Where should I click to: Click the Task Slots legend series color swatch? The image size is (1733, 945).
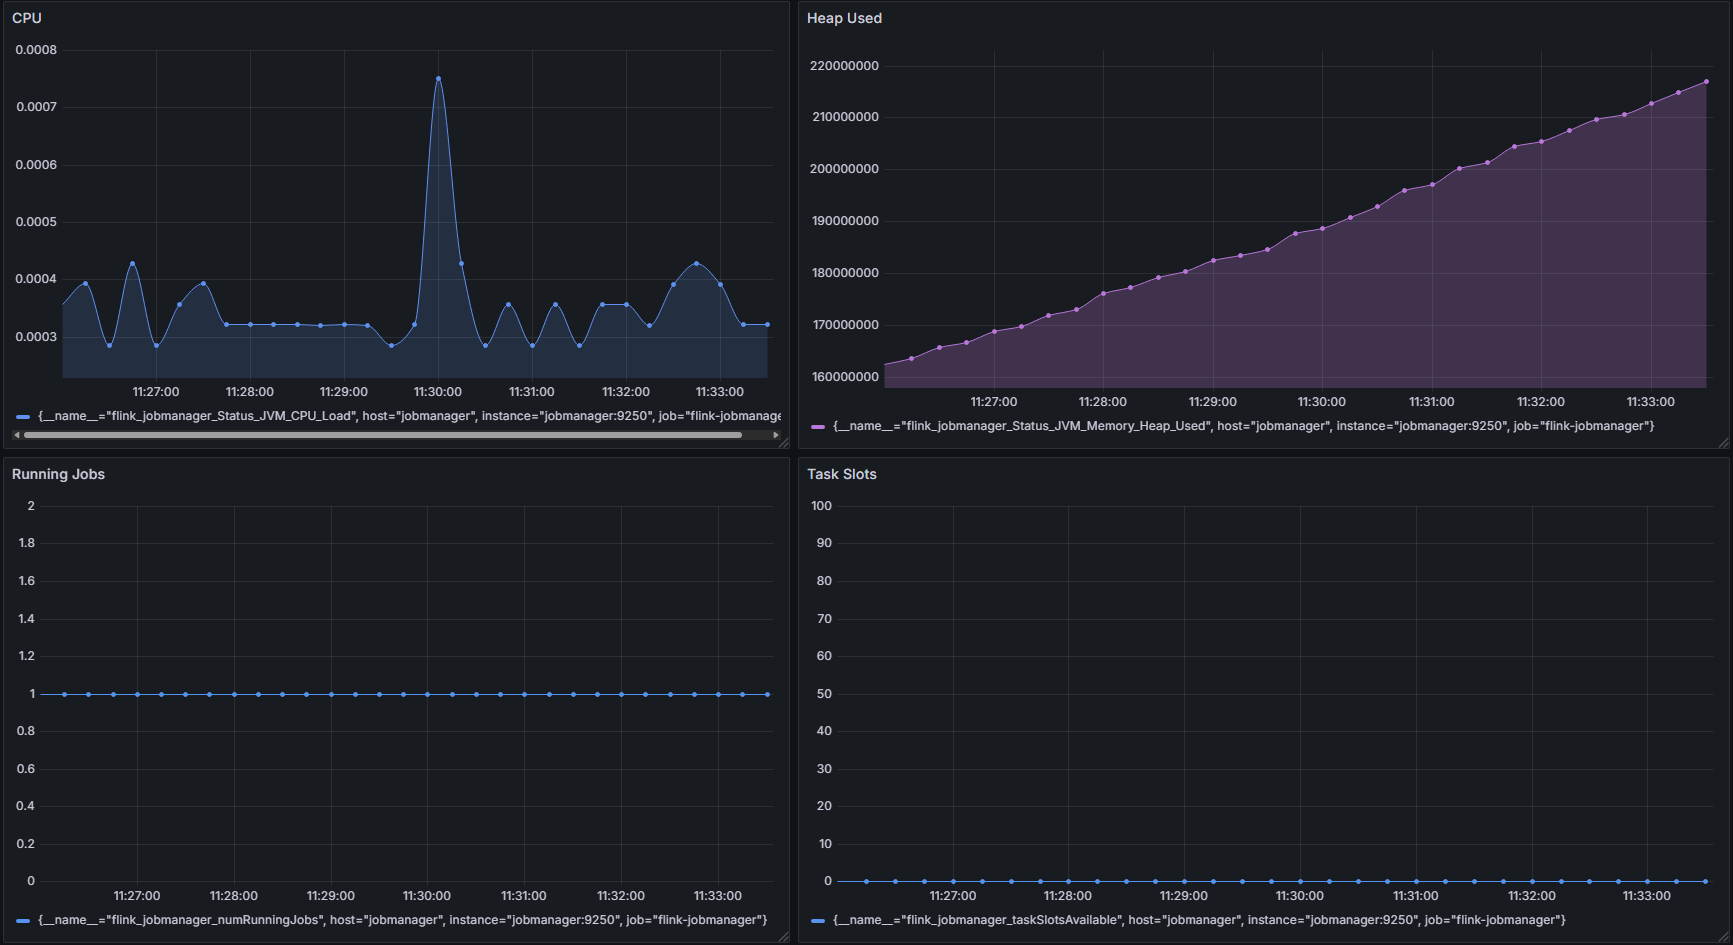[818, 921]
